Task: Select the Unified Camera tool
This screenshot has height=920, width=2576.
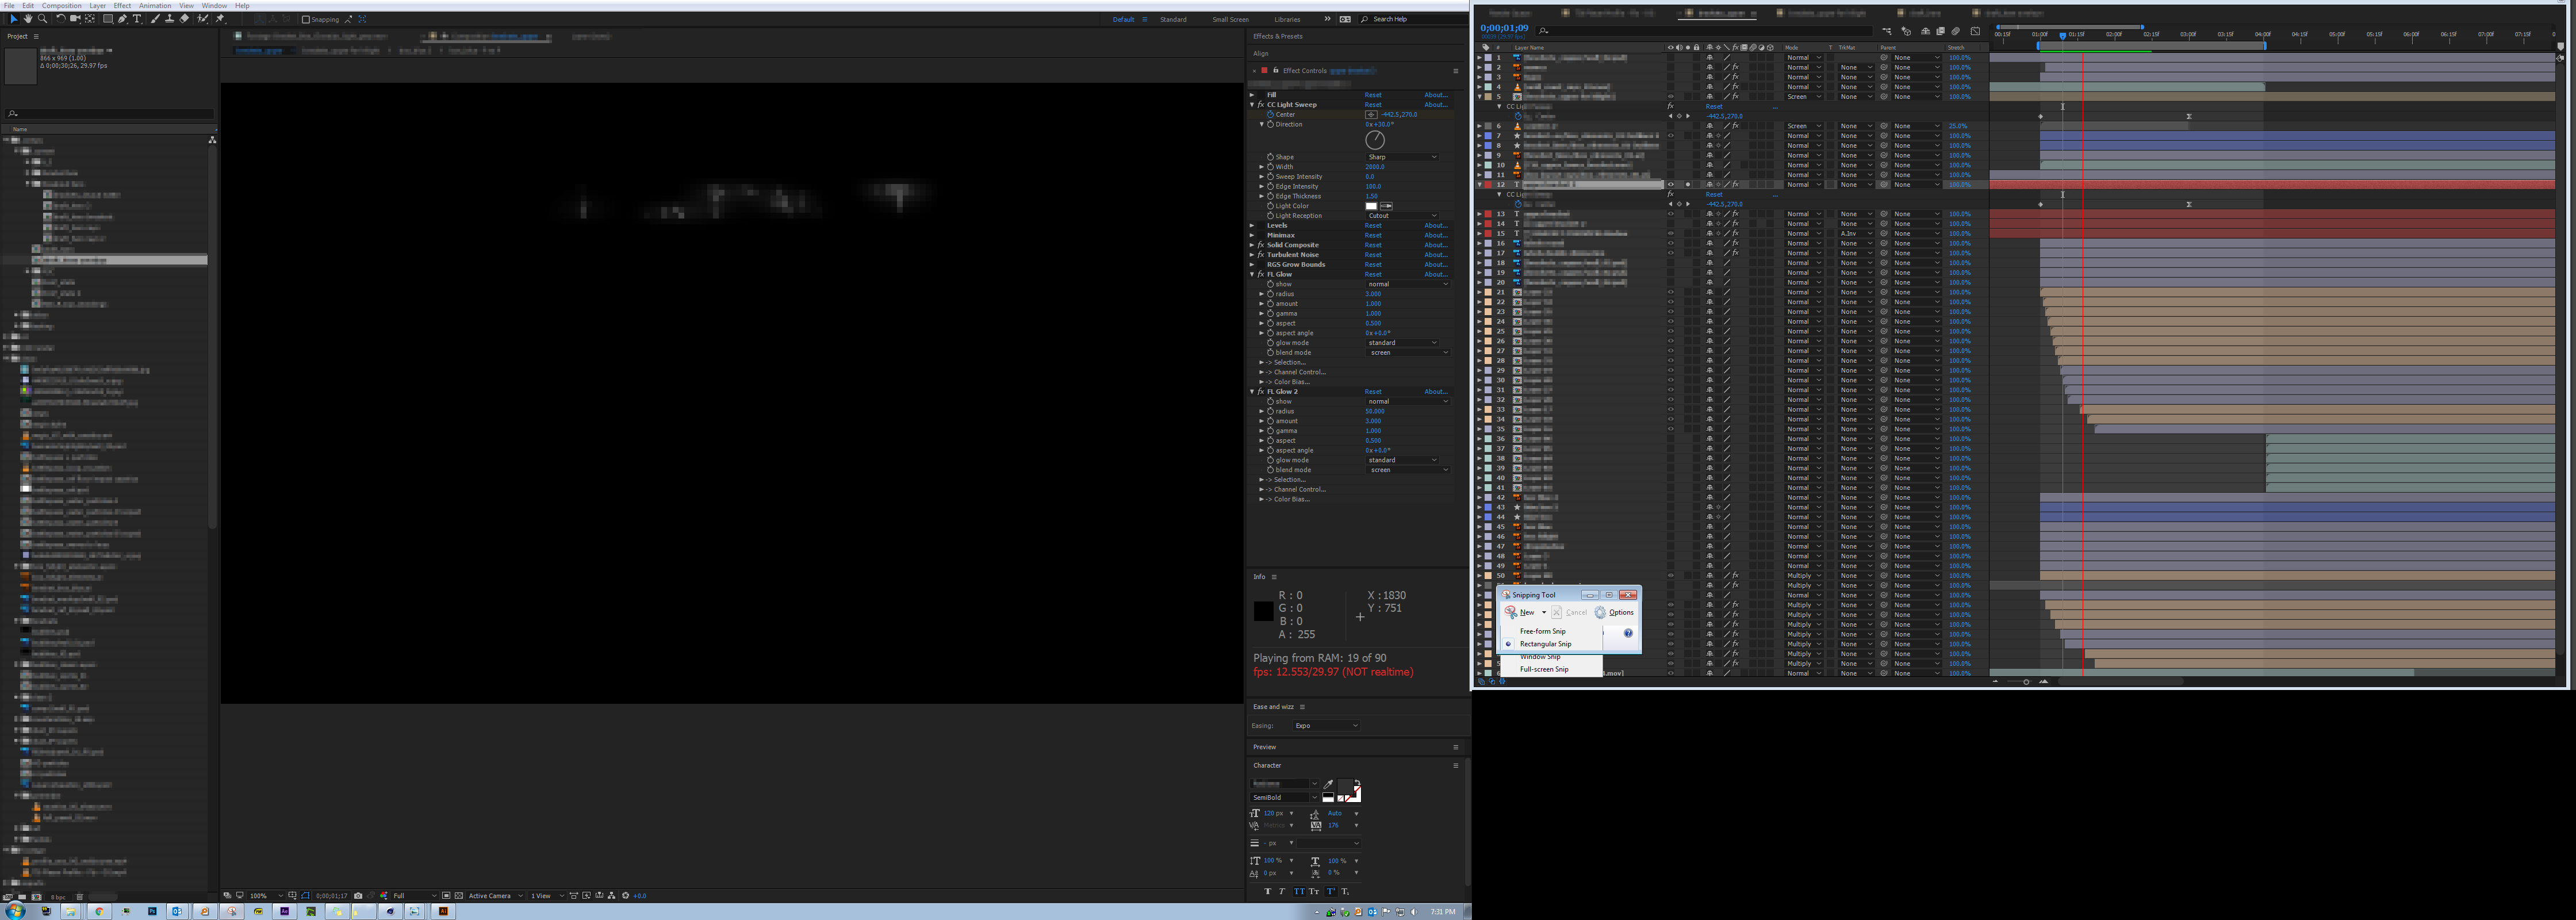Action: (x=75, y=19)
